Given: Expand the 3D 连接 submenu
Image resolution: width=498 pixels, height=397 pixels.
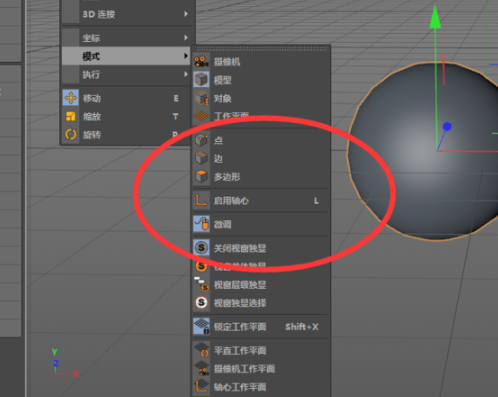Looking at the screenshot, I should pyautogui.click(x=126, y=14).
